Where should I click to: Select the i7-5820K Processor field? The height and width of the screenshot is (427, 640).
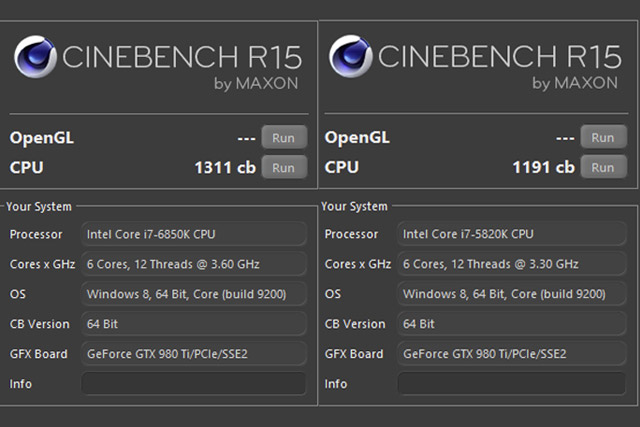pos(510,234)
